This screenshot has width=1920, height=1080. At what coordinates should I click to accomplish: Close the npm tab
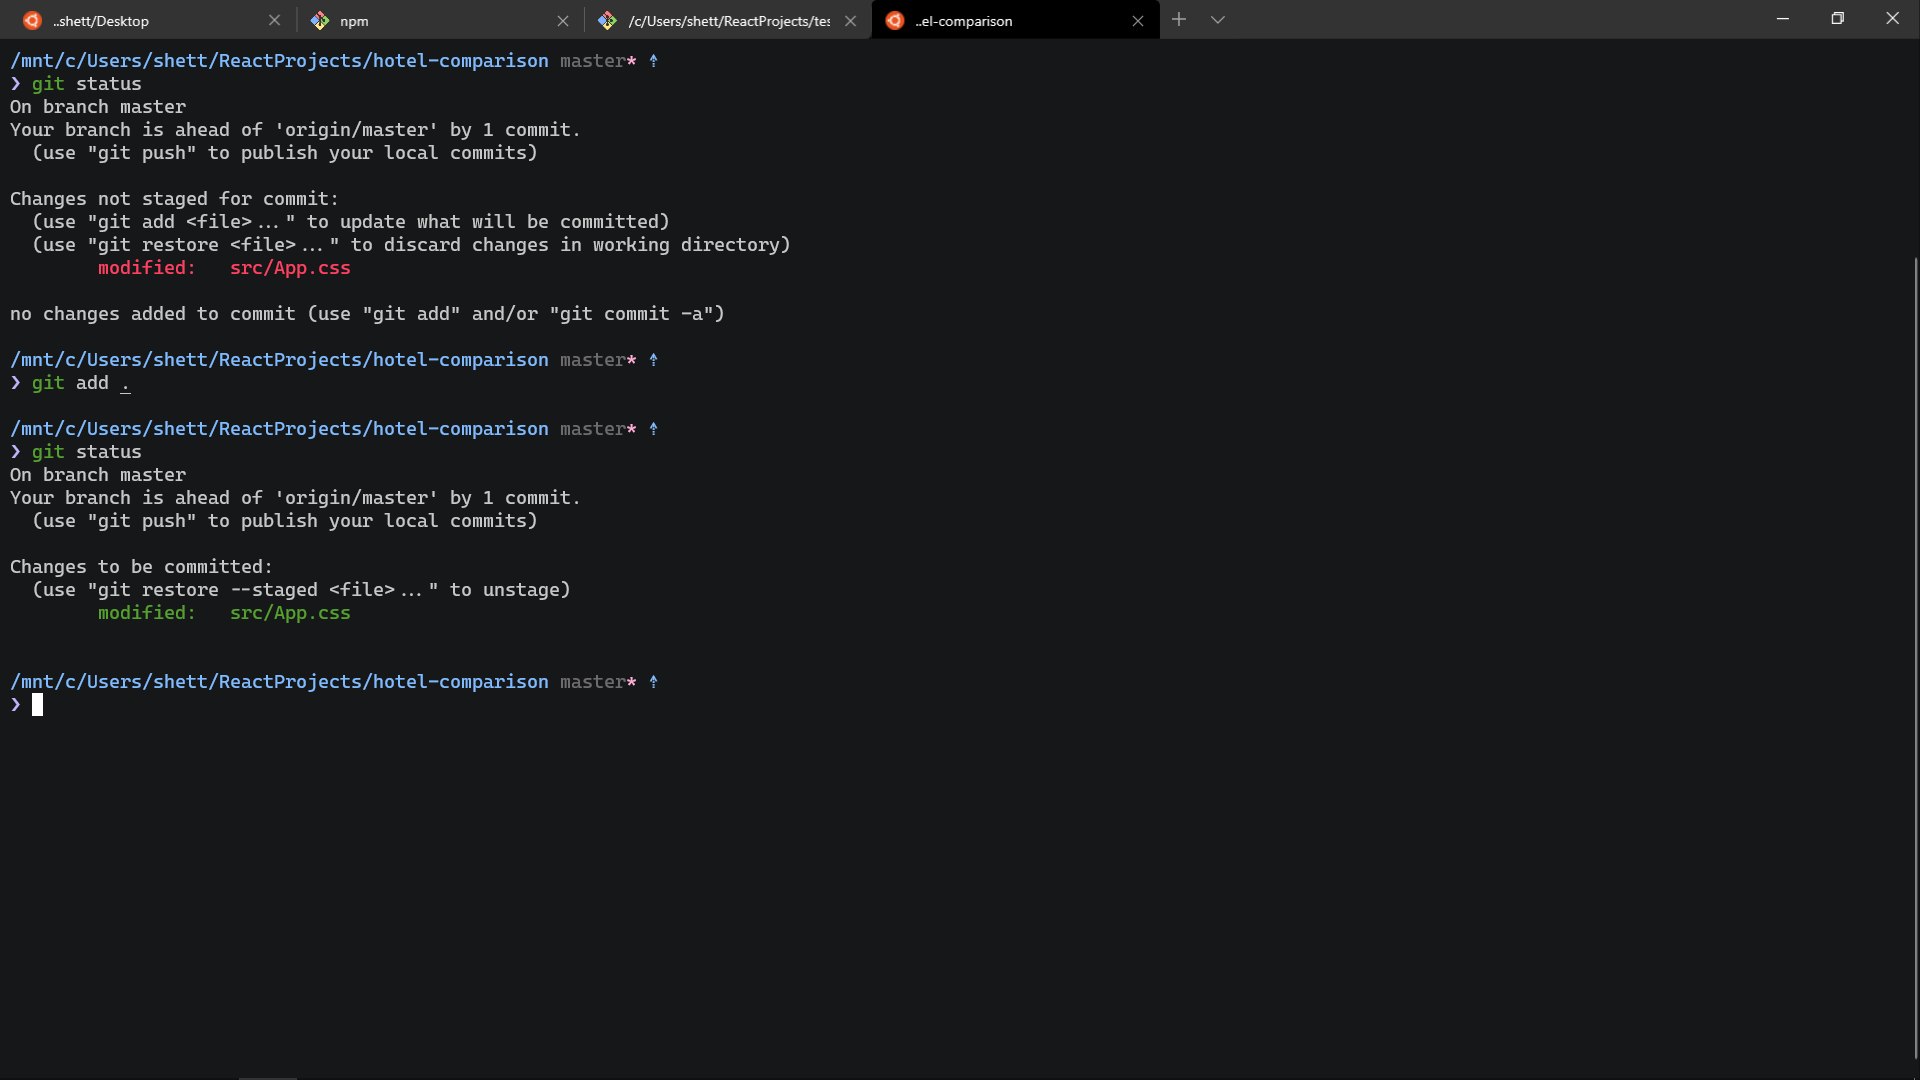point(562,20)
